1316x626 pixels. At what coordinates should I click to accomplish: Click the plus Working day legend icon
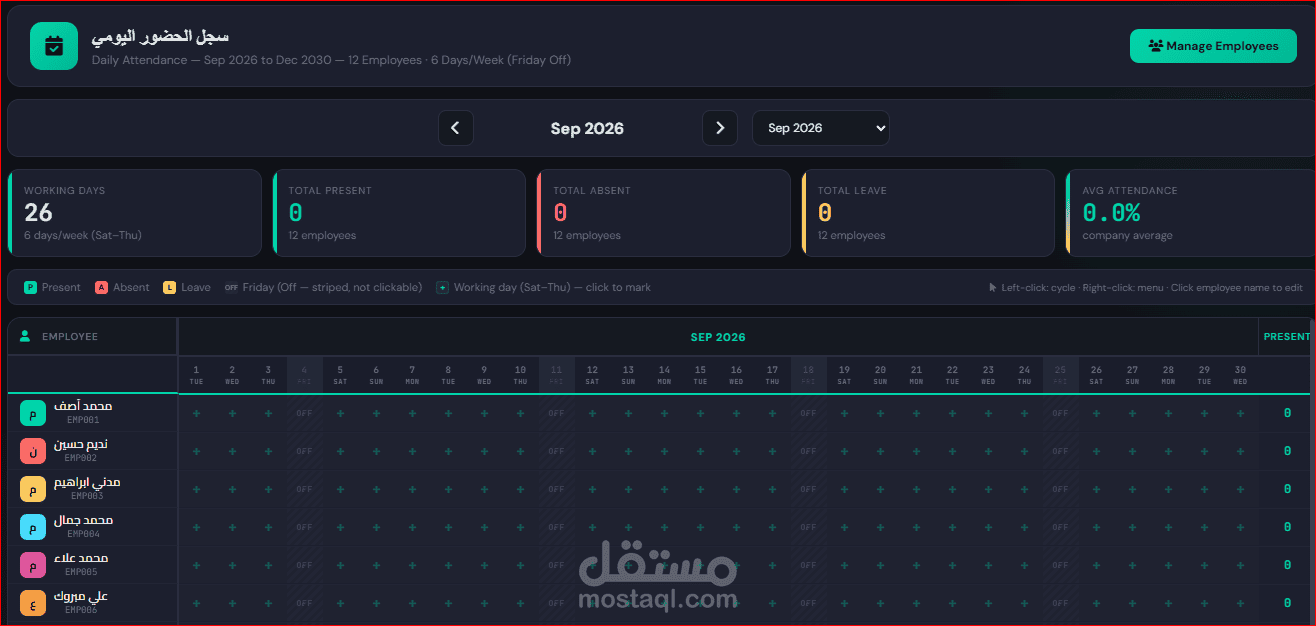442,287
